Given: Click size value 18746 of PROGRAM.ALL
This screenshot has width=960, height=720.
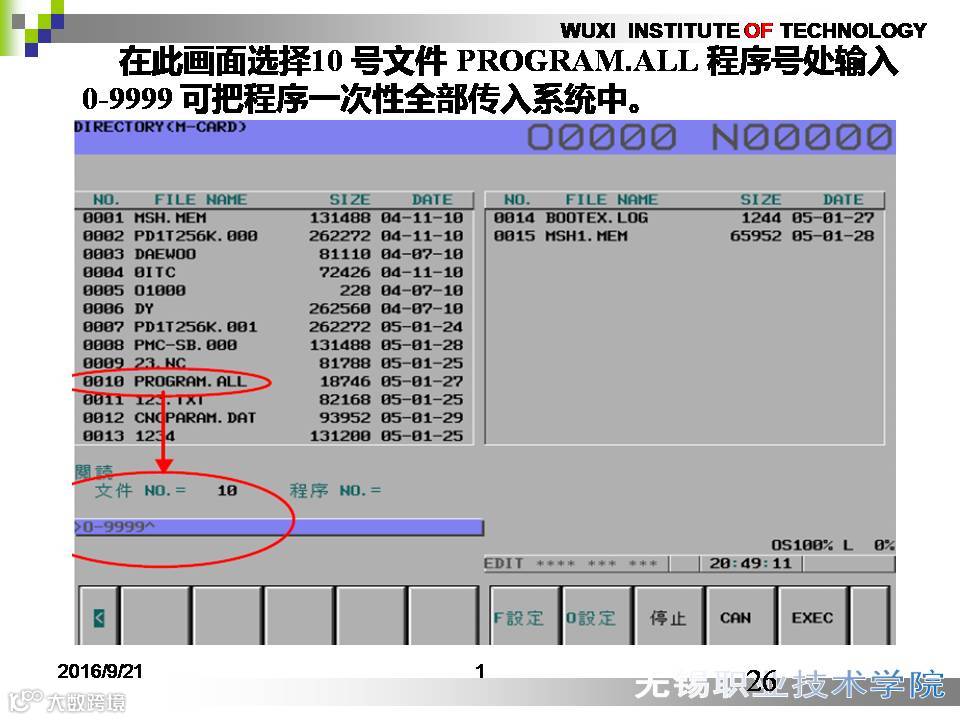Looking at the screenshot, I should click(345, 381).
